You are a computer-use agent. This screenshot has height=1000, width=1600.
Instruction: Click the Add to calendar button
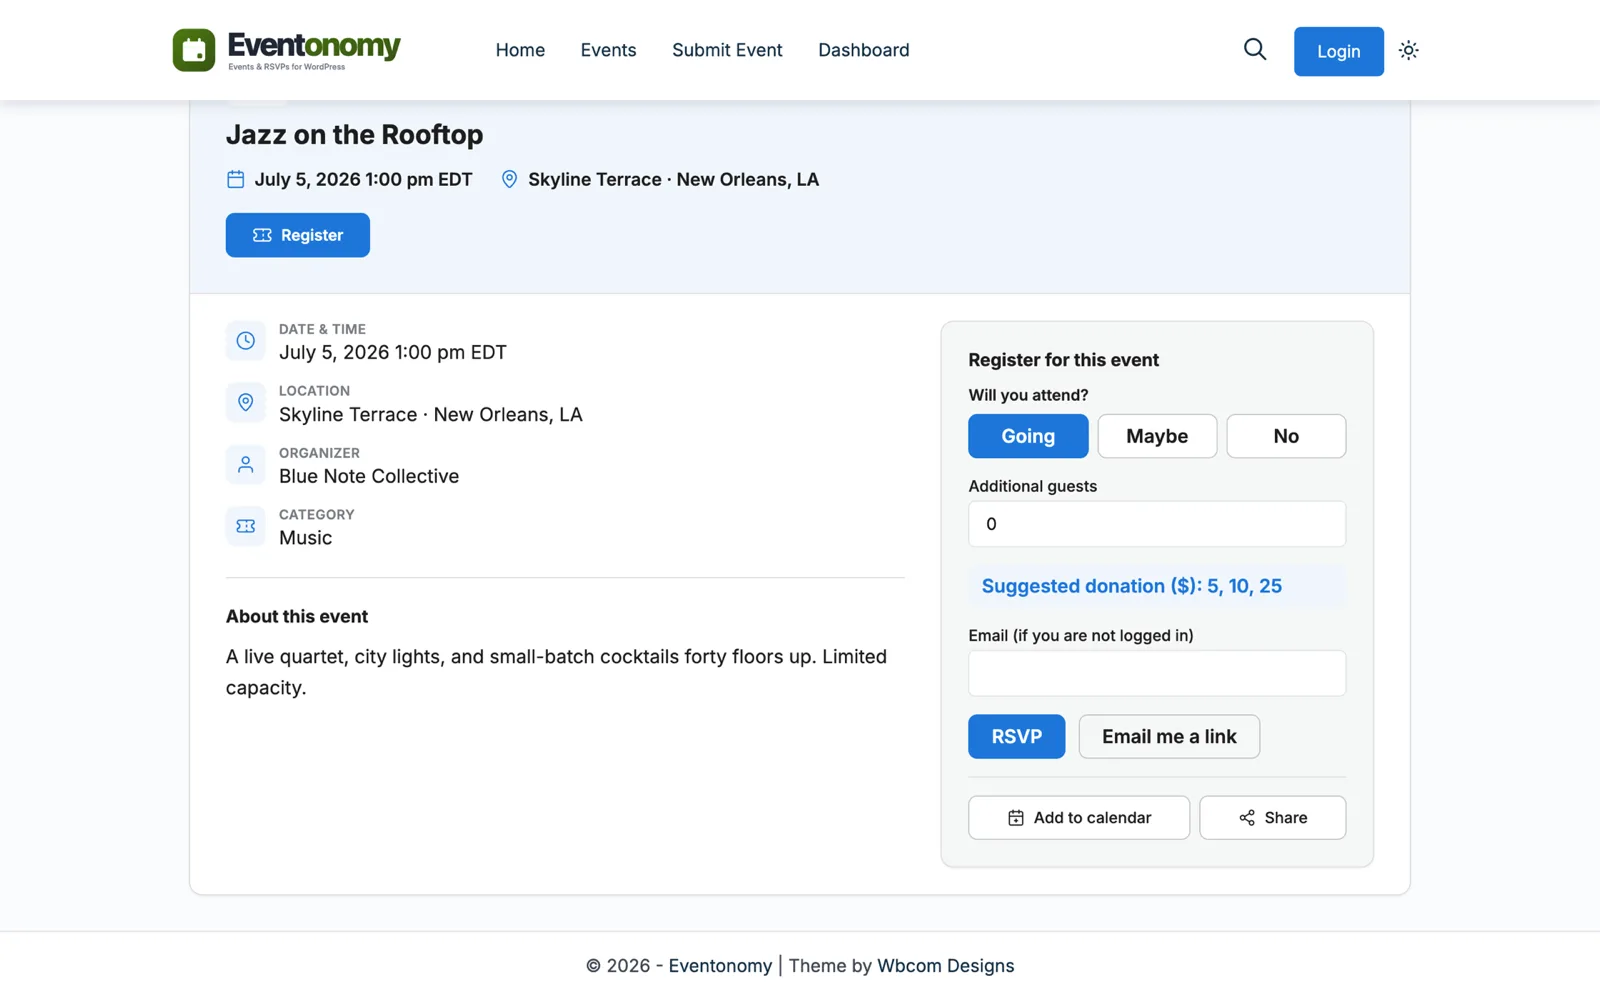click(1079, 818)
